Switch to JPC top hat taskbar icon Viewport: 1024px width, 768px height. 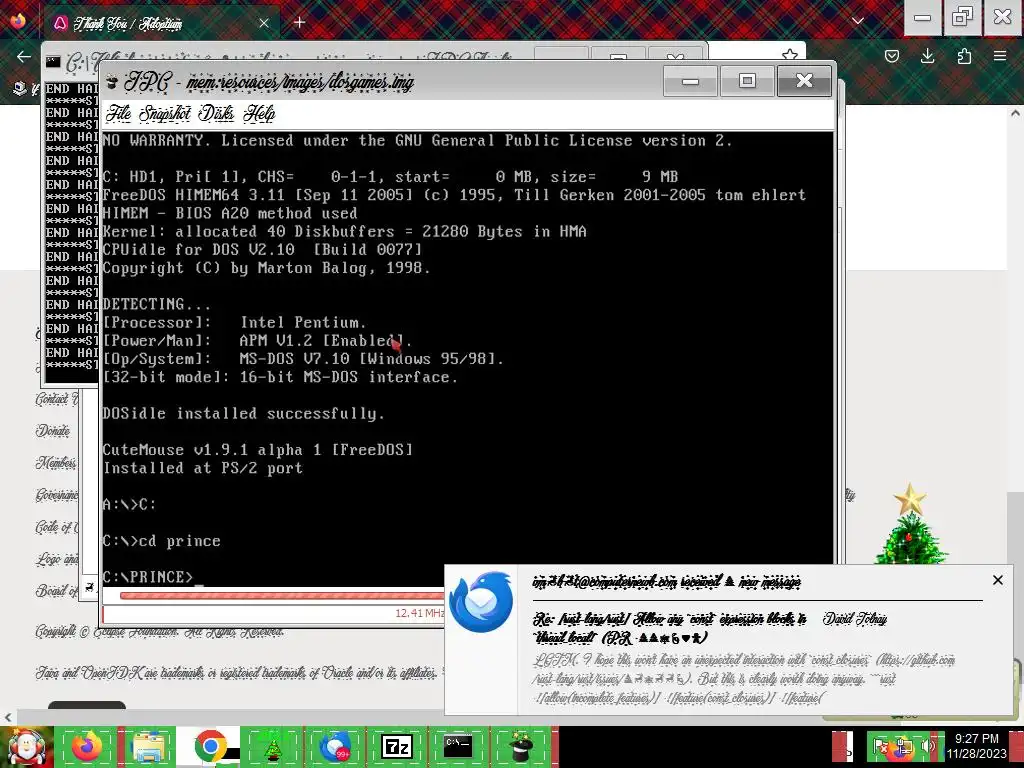pos(520,746)
